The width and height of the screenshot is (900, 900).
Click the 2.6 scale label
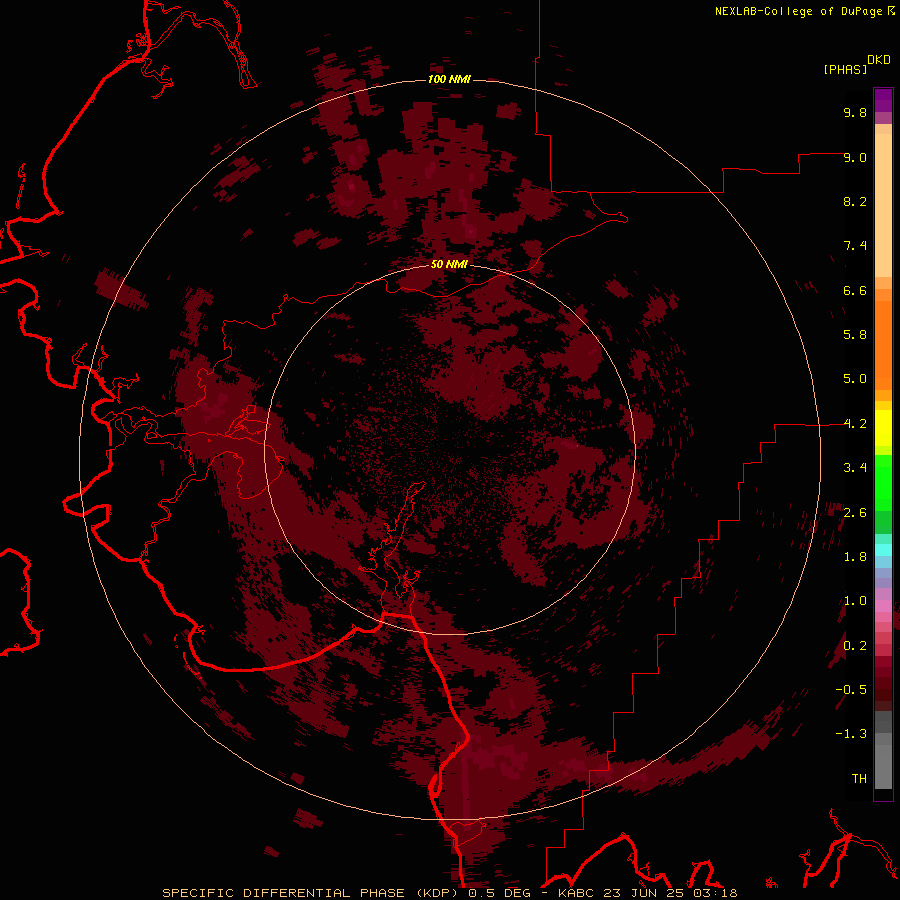pyautogui.click(x=855, y=513)
